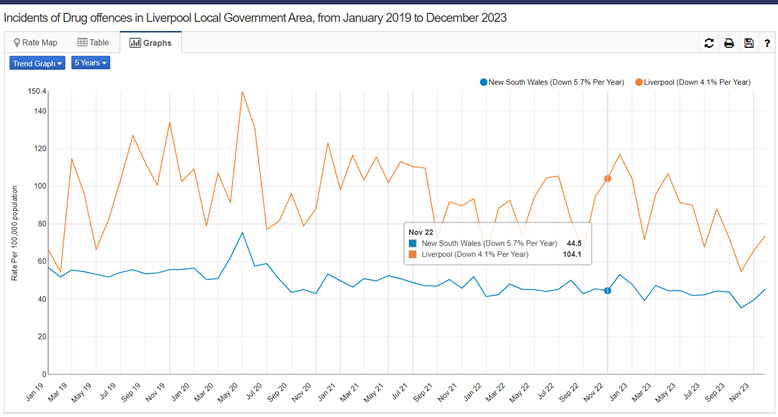Click the print icon
The image size is (778, 417).
[729, 43]
